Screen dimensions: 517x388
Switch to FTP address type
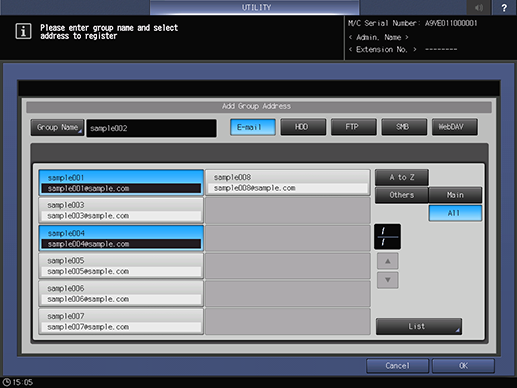[x=353, y=127]
